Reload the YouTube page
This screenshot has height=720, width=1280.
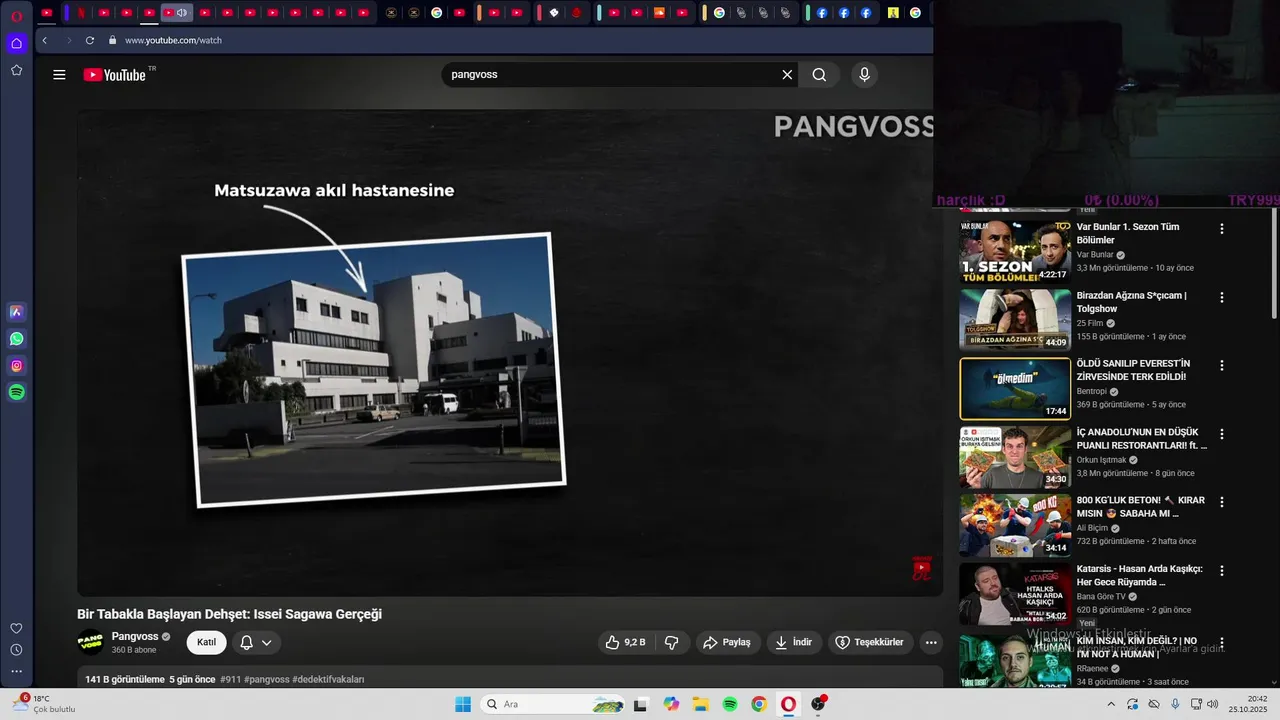click(90, 40)
